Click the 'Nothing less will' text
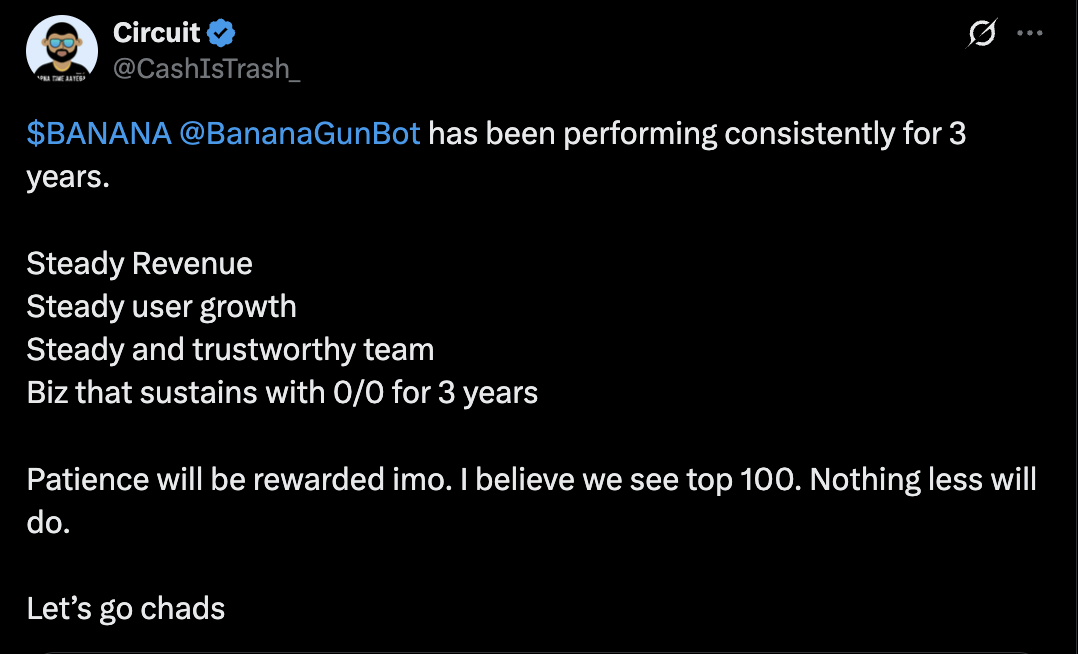 point(923,479)
